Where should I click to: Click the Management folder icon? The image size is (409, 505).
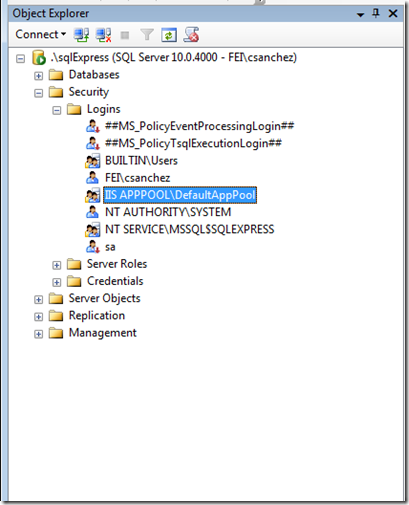[x=56, y=333]
